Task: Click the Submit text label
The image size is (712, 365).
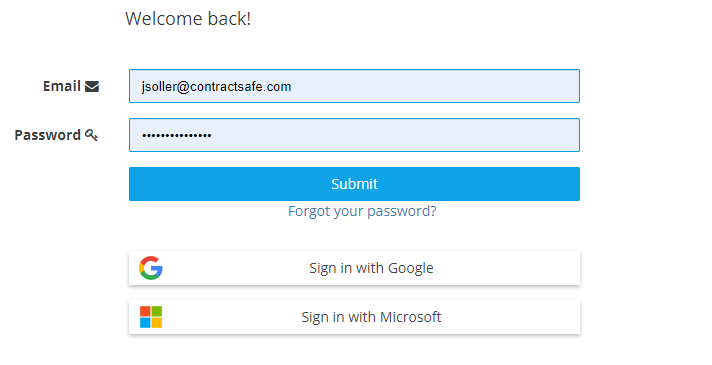Action: pyautogui.click(x=354, y=184)
